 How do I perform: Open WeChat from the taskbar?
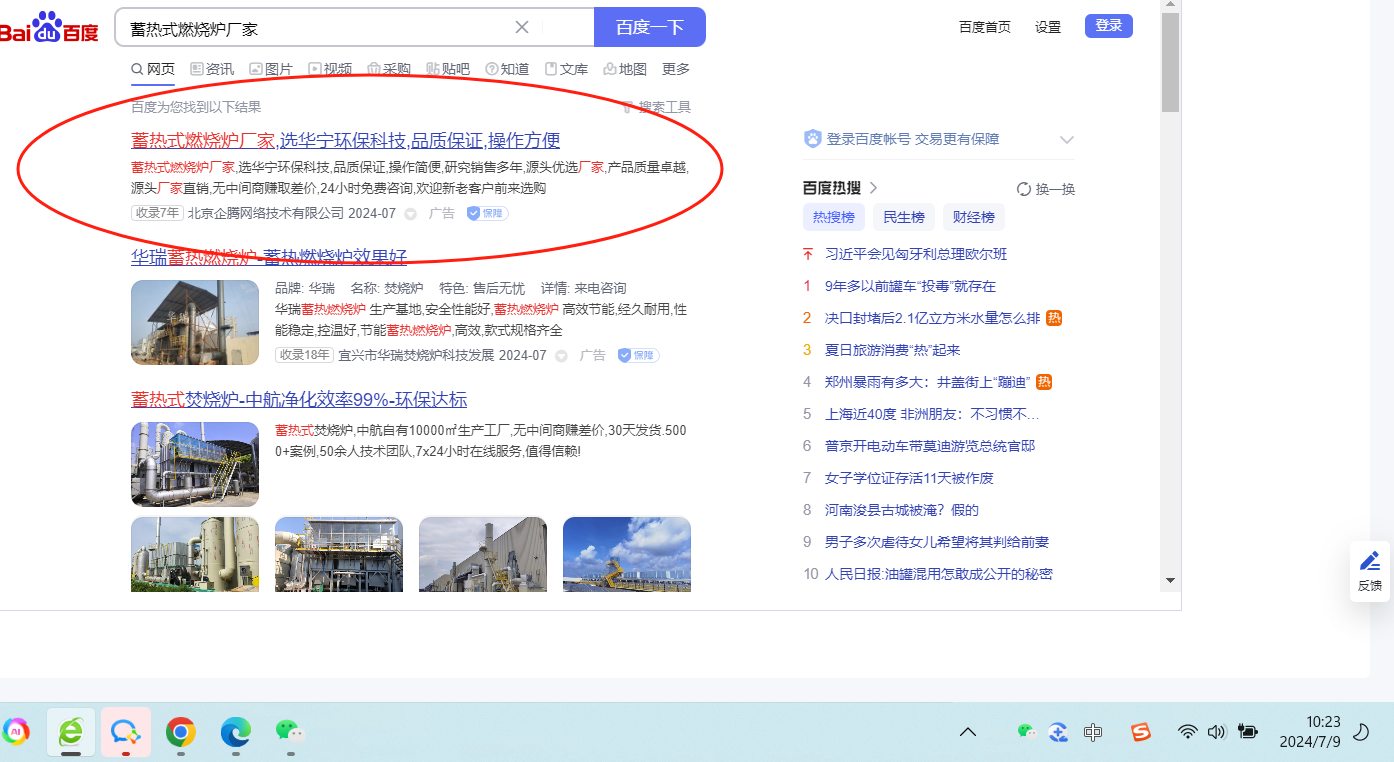(x=289, y=732)
